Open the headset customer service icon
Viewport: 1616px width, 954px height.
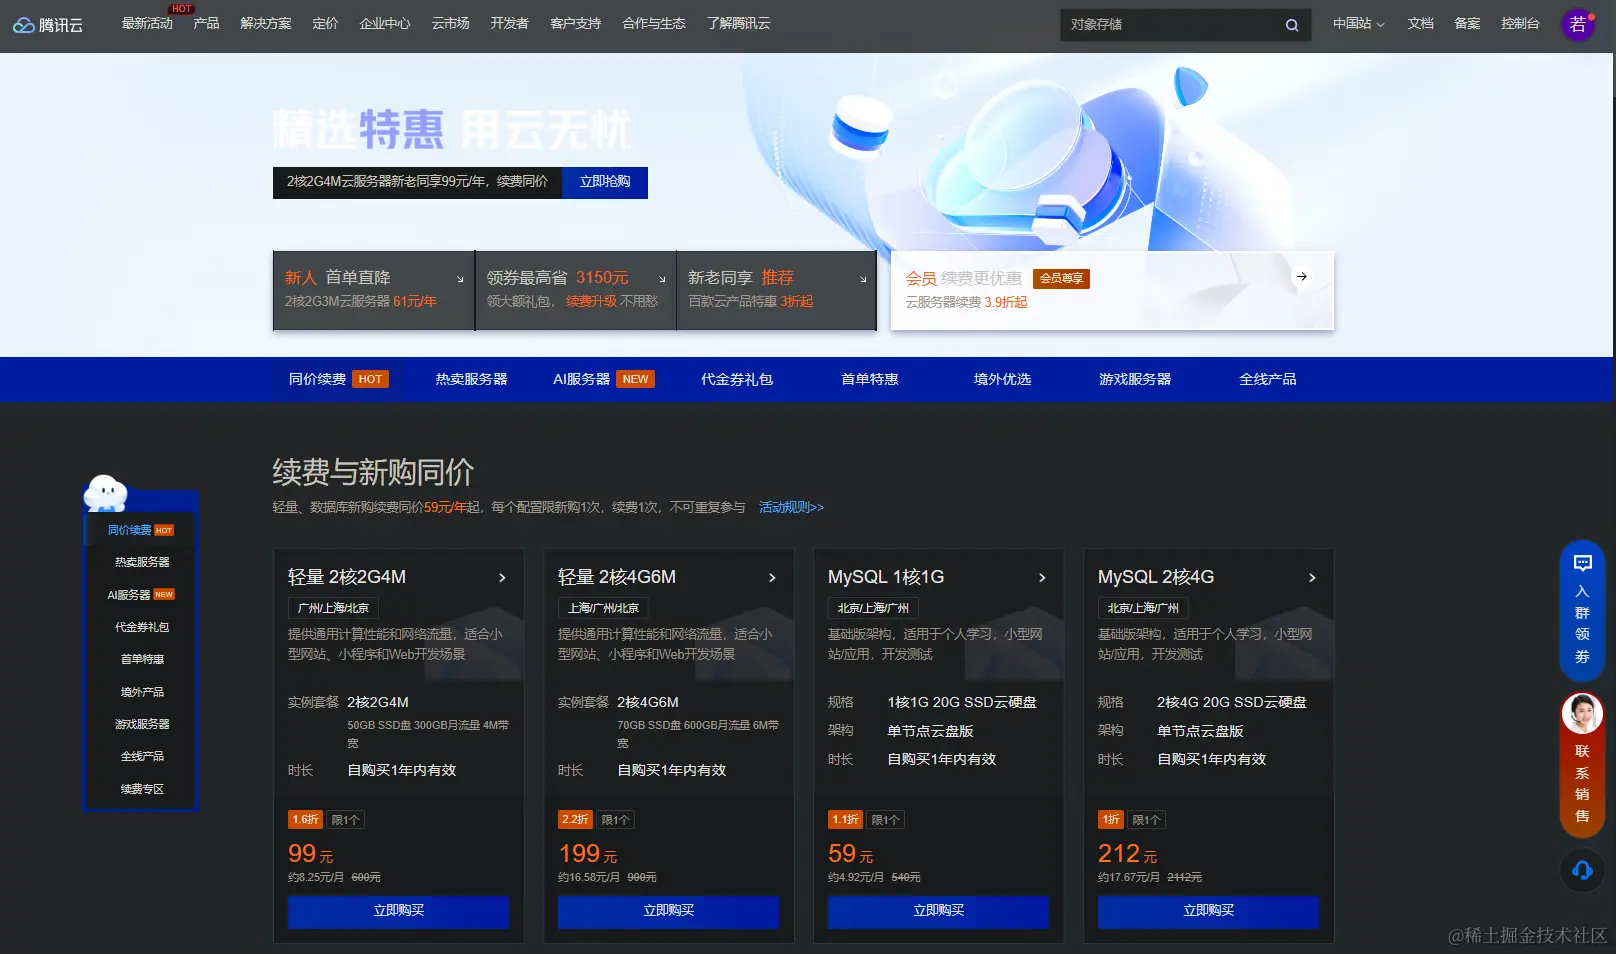click(x=1582, y=870)
